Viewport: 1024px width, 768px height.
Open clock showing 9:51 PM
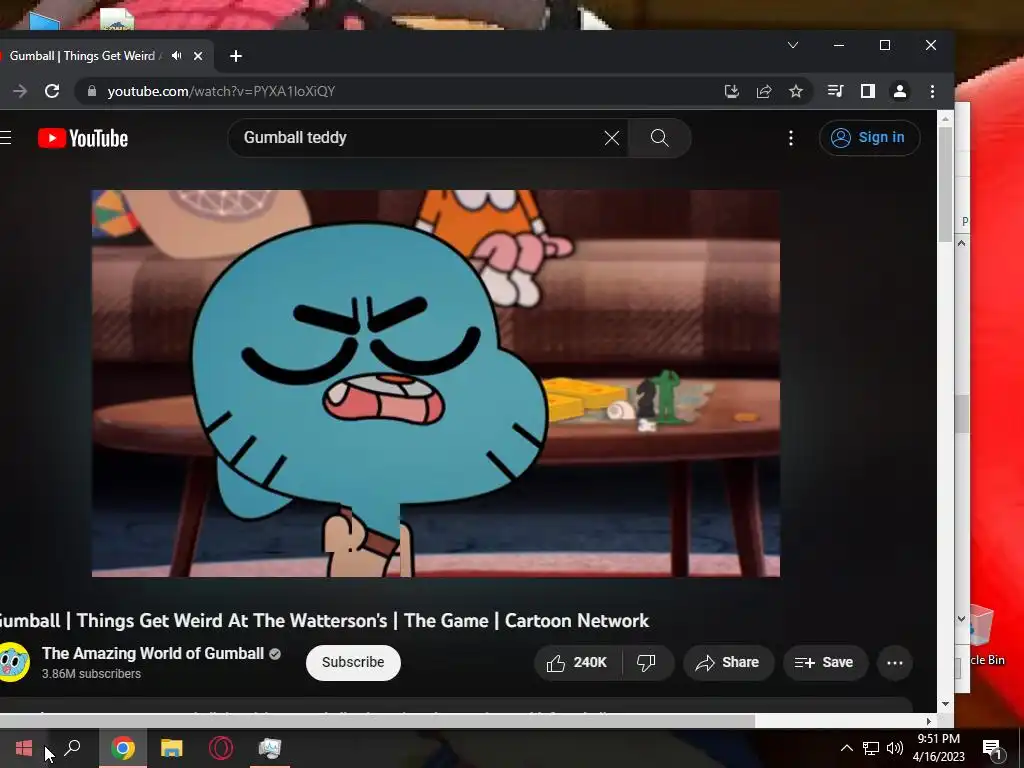click(938, 748)
